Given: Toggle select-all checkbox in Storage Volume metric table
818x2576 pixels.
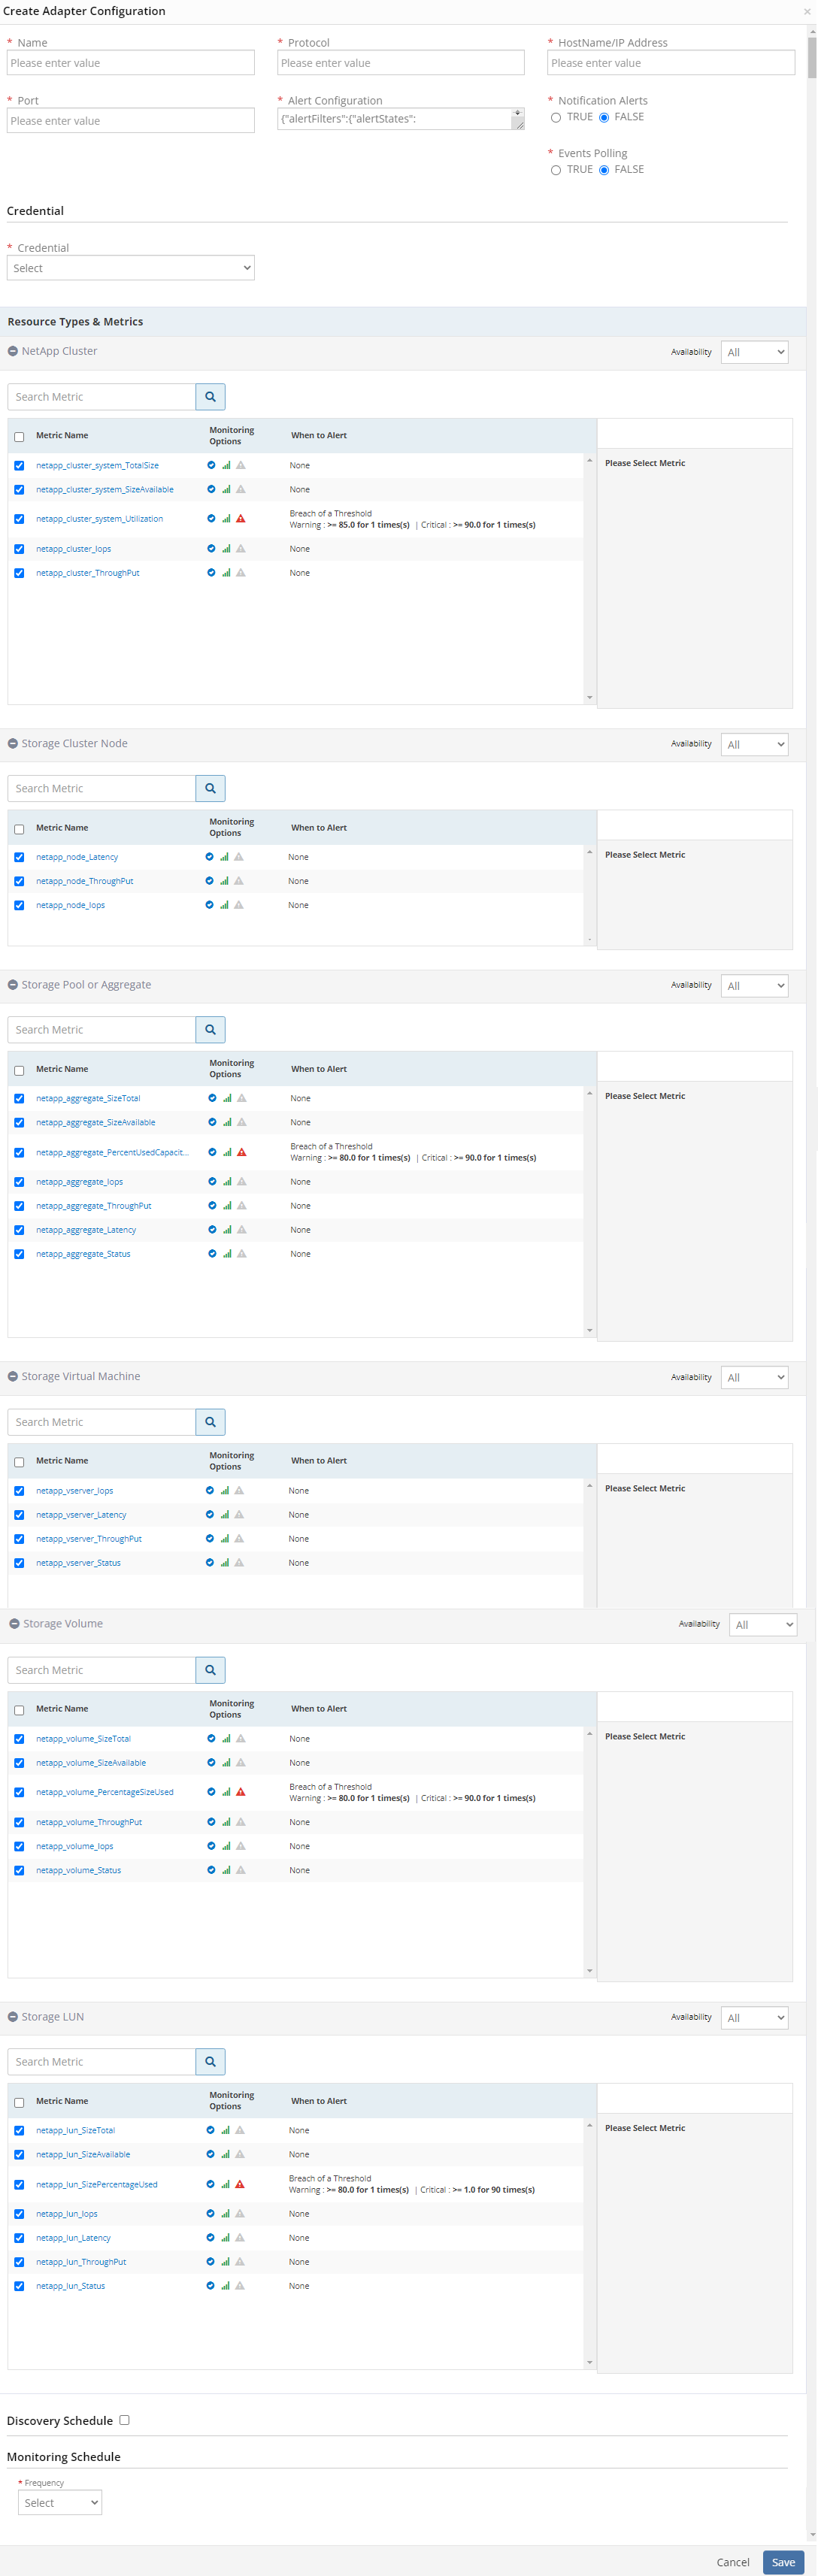Looking at the screenshot, I should click(19, 1711).
